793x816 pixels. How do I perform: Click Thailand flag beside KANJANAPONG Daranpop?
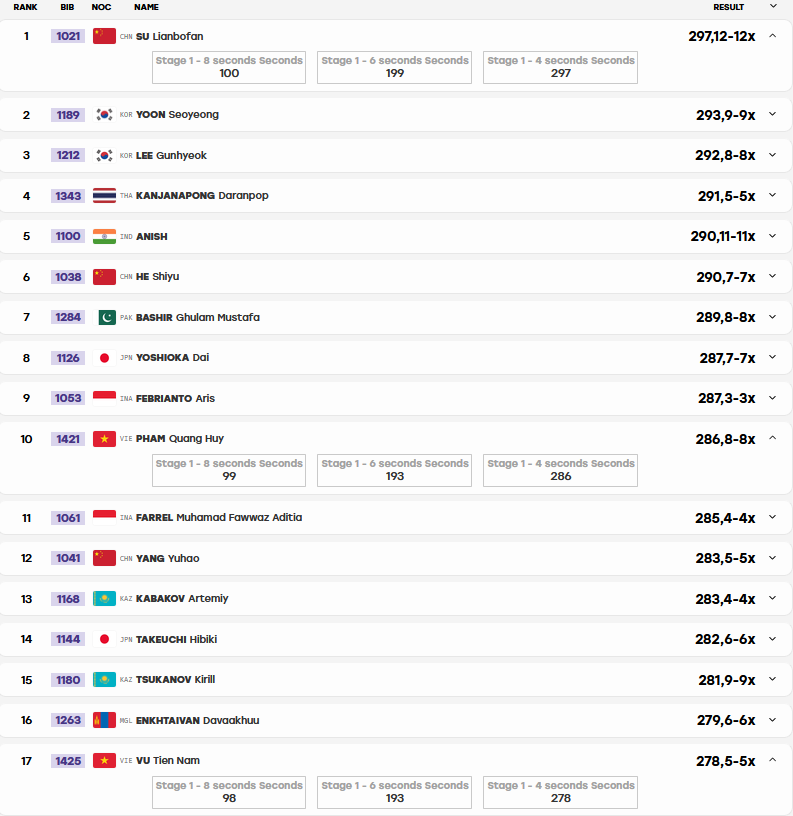(x=104, y=196)
